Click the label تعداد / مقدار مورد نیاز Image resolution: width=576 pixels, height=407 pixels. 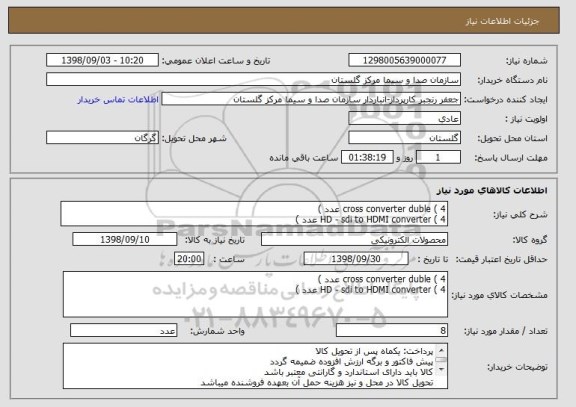click(x=506, y=331)
